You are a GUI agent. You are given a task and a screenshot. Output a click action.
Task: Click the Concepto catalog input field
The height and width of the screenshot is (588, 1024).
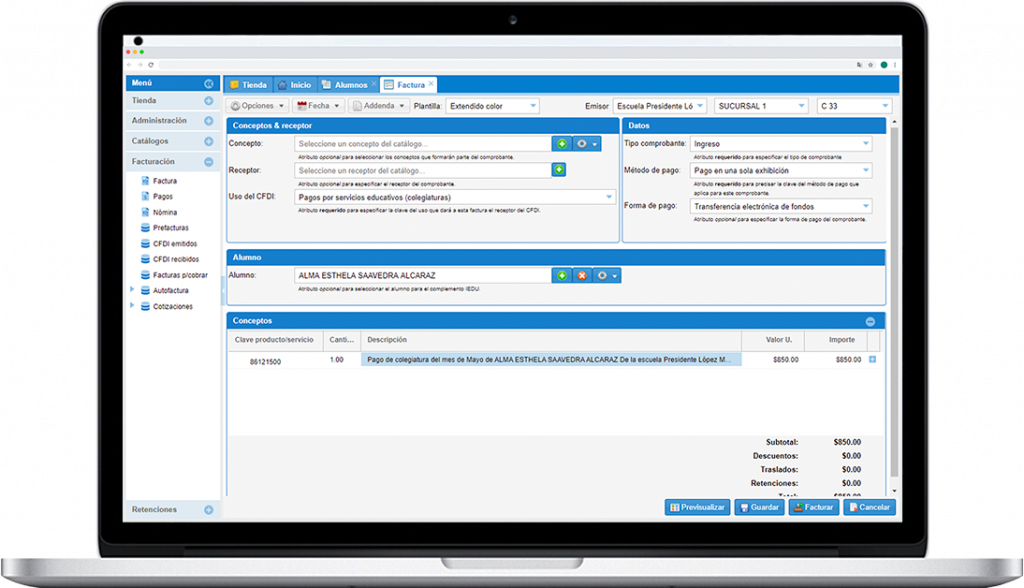tap(422, 144)
